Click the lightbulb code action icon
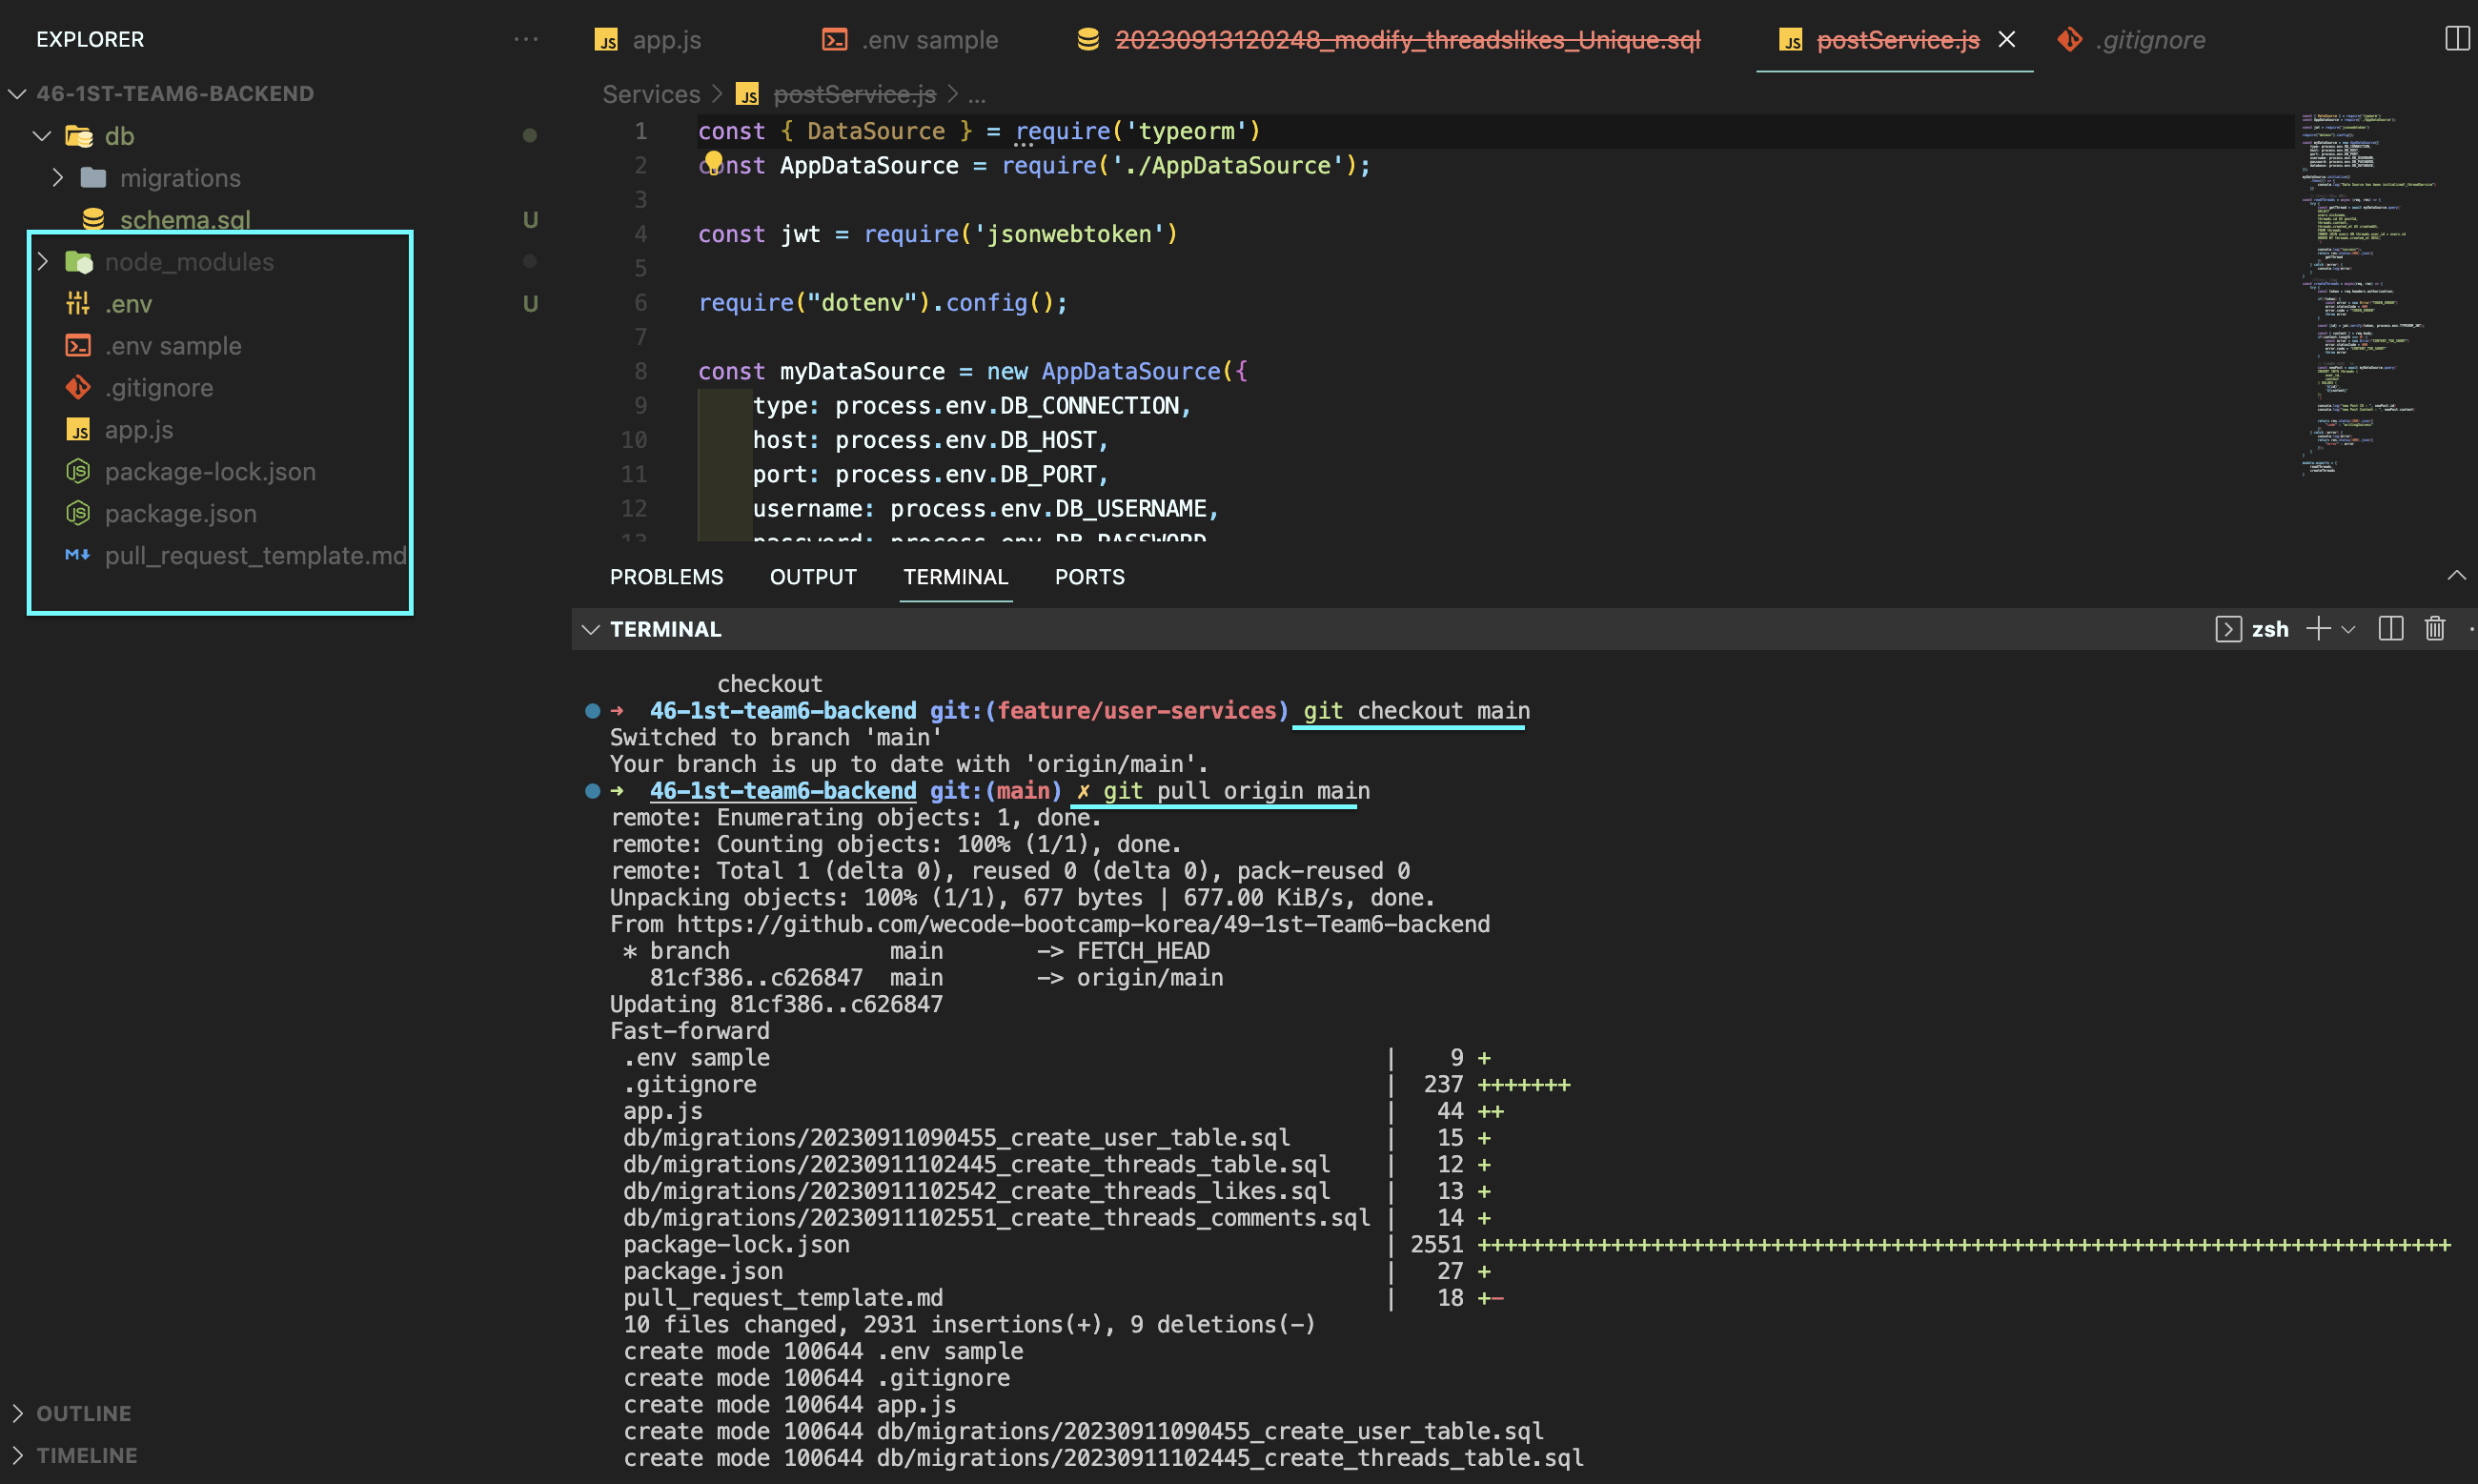 point(713,161)
